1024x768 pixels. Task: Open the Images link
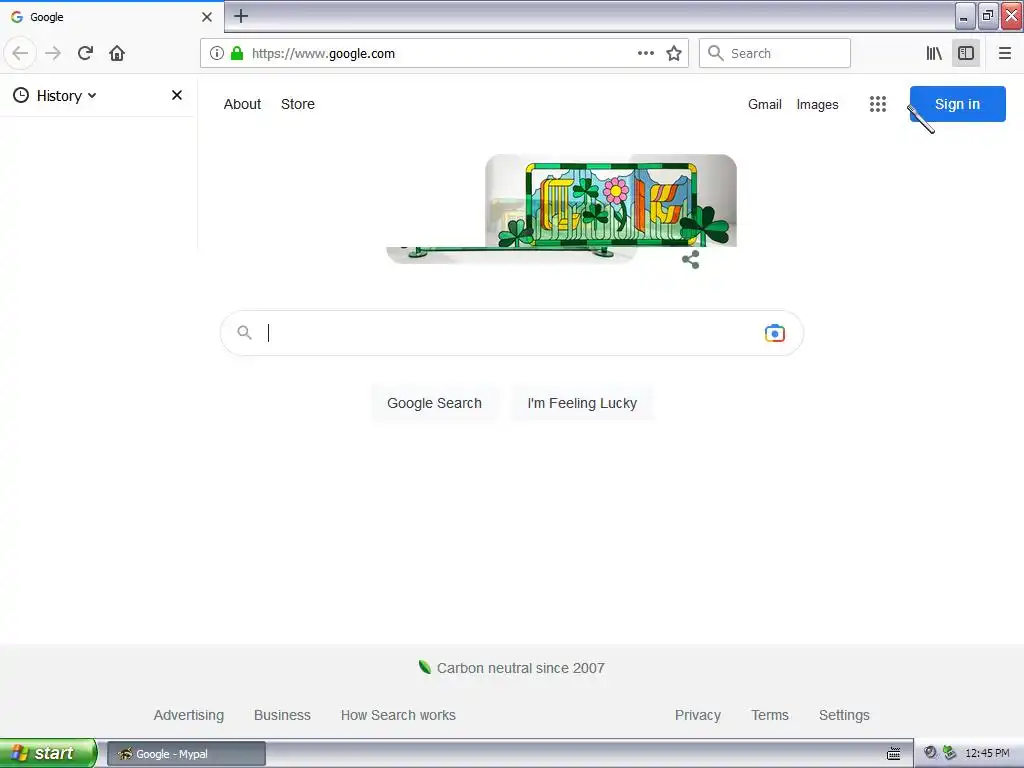817,104
